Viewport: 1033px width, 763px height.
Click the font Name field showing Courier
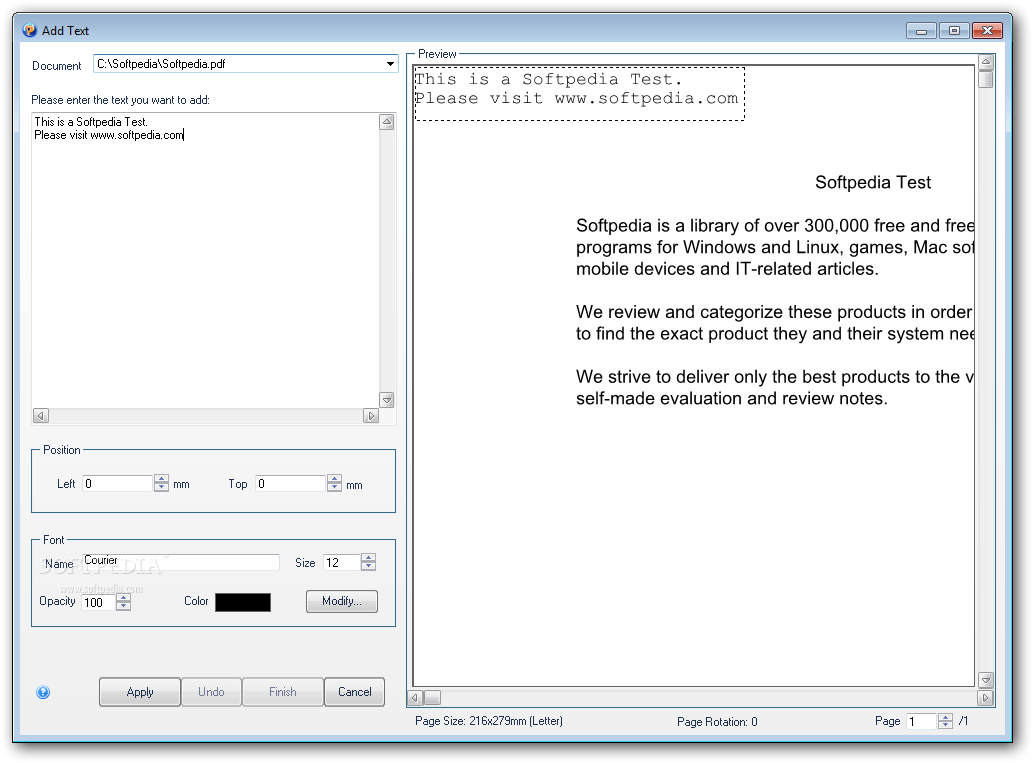tap(181, 561)
